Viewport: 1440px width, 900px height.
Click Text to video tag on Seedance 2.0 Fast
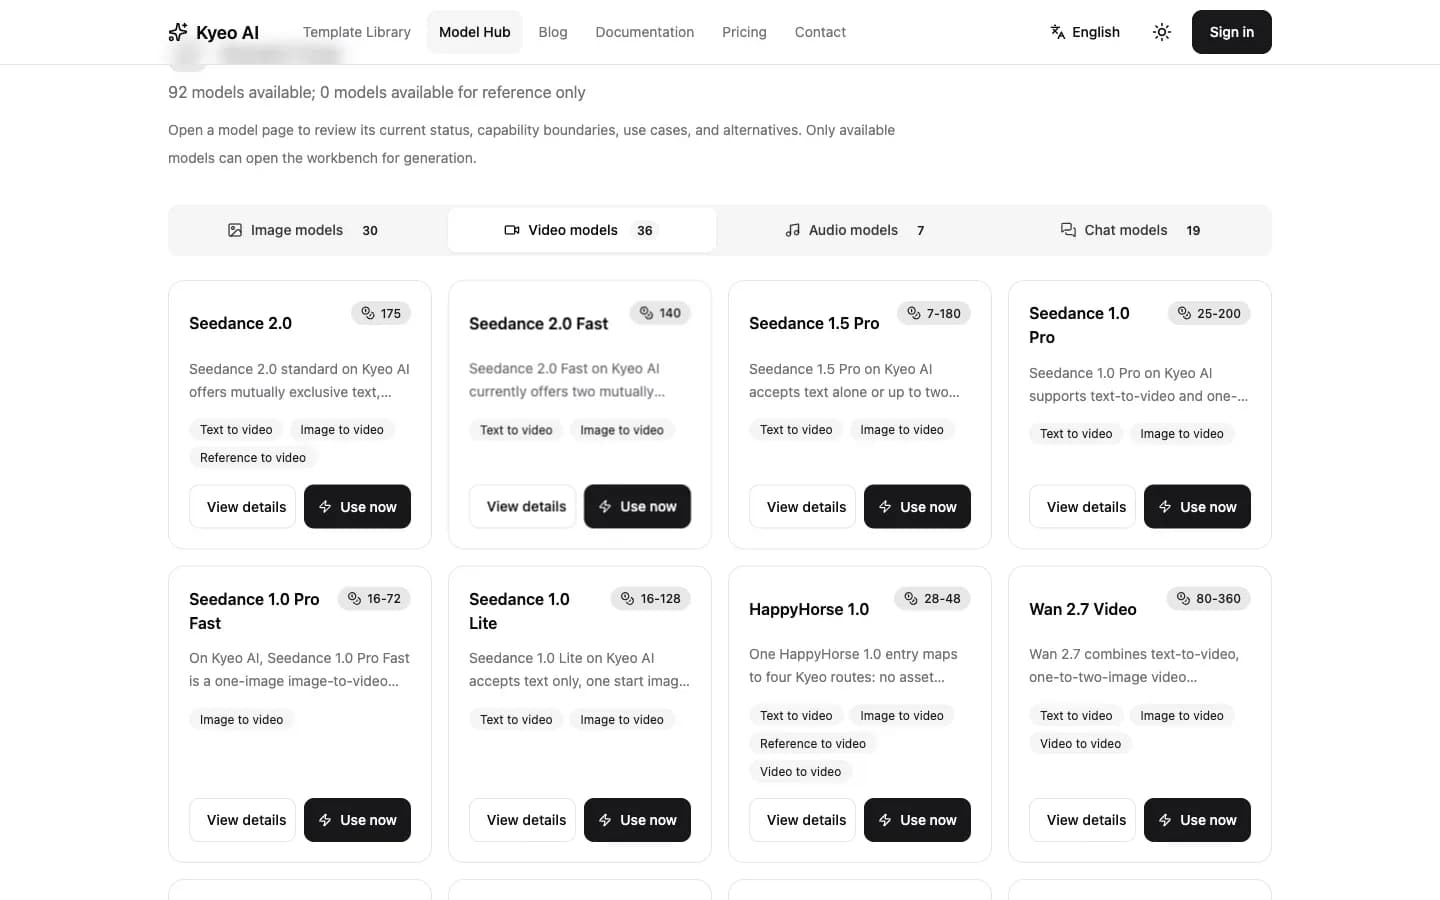(516, 430)
